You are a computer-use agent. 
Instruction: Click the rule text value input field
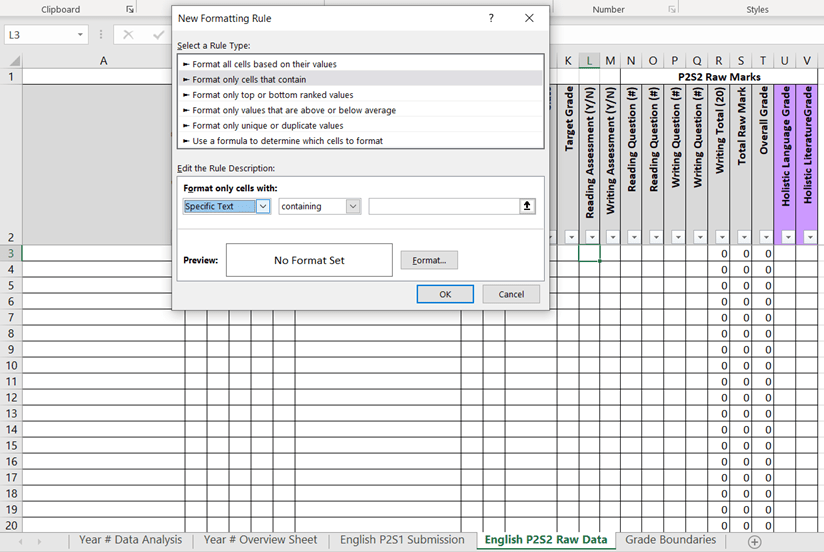pos(443,206)
